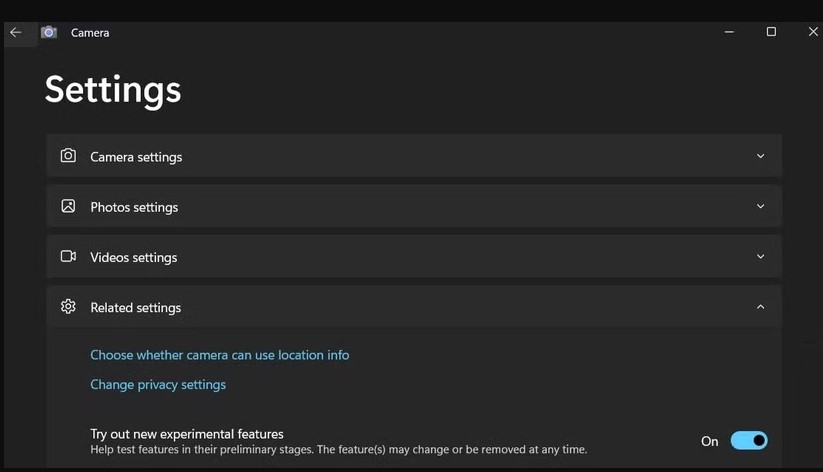Viewport: 823px width, 472px height.
Task: Open the Camera settings section label
Action: click(x=136, y=157)
